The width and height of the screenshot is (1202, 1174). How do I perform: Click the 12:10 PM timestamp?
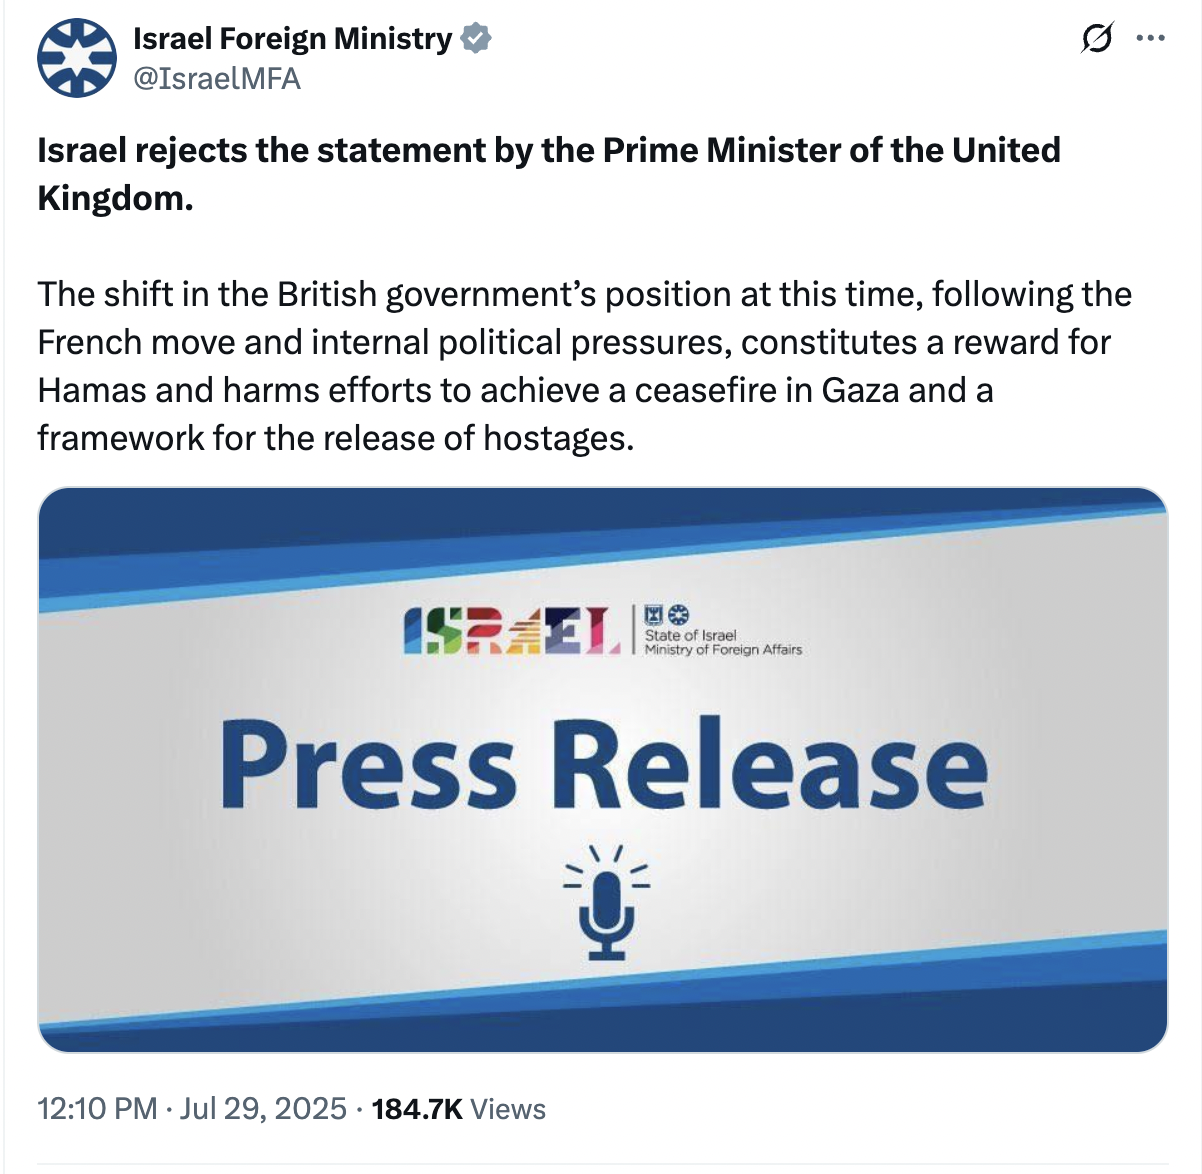click(97, 1108)
